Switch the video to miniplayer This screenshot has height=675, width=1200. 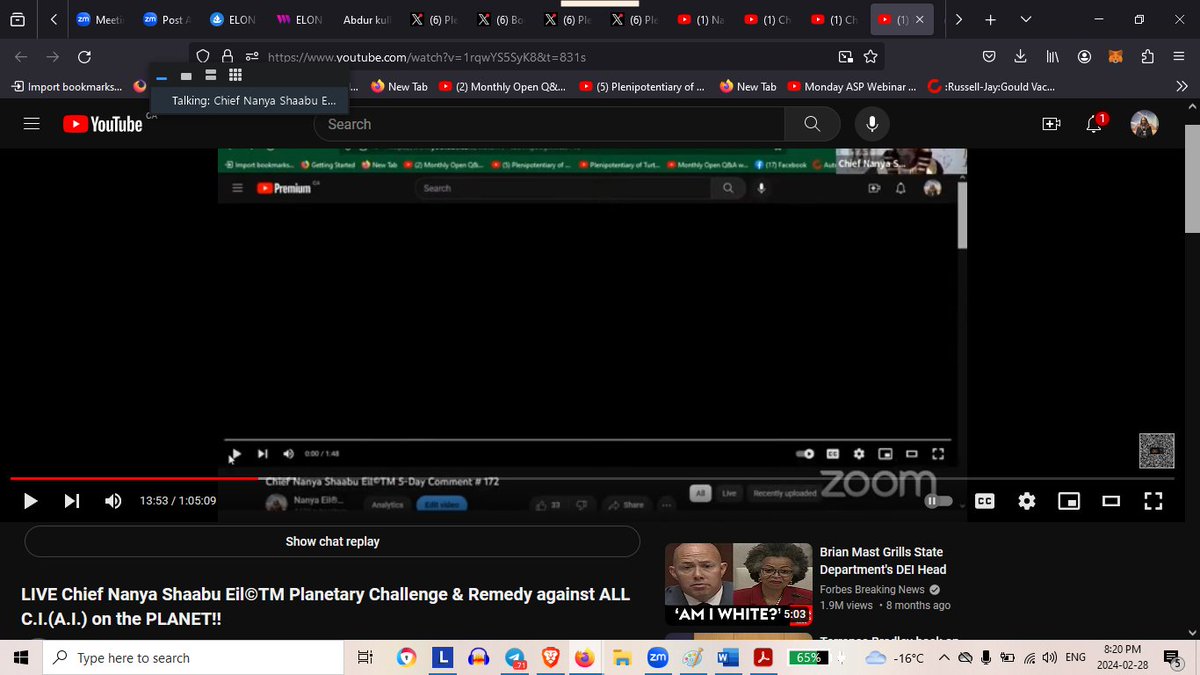click(x=1069, y=501)
